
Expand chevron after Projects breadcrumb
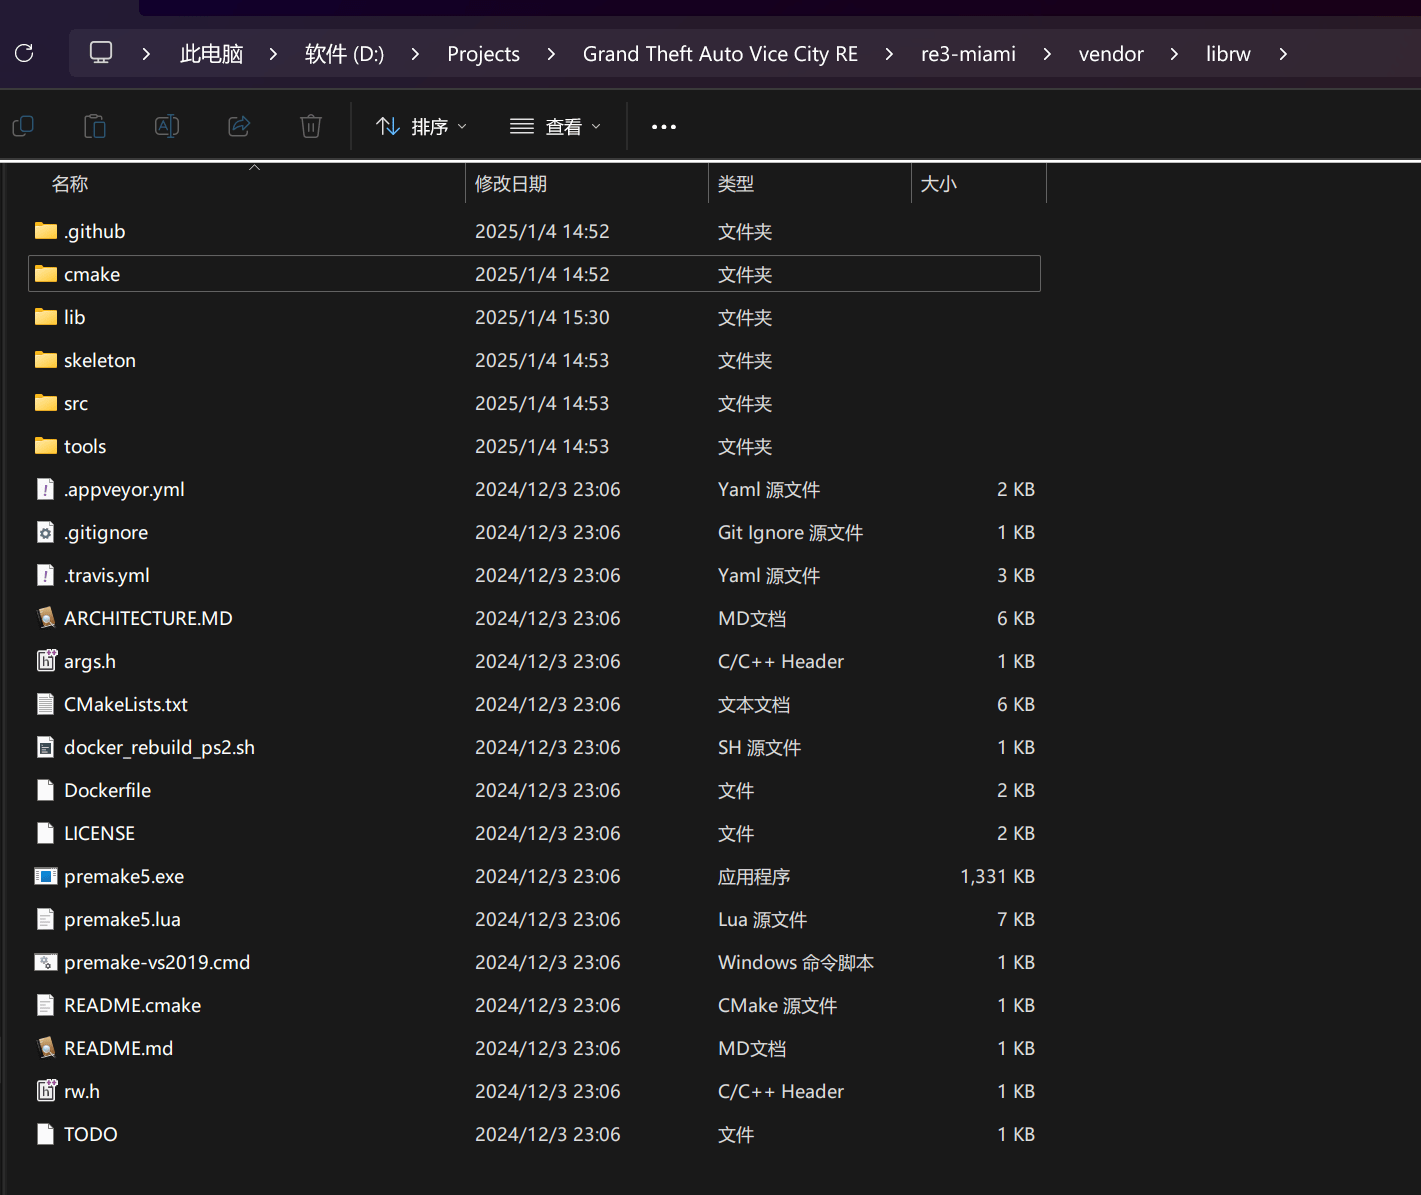coord(551,54)
